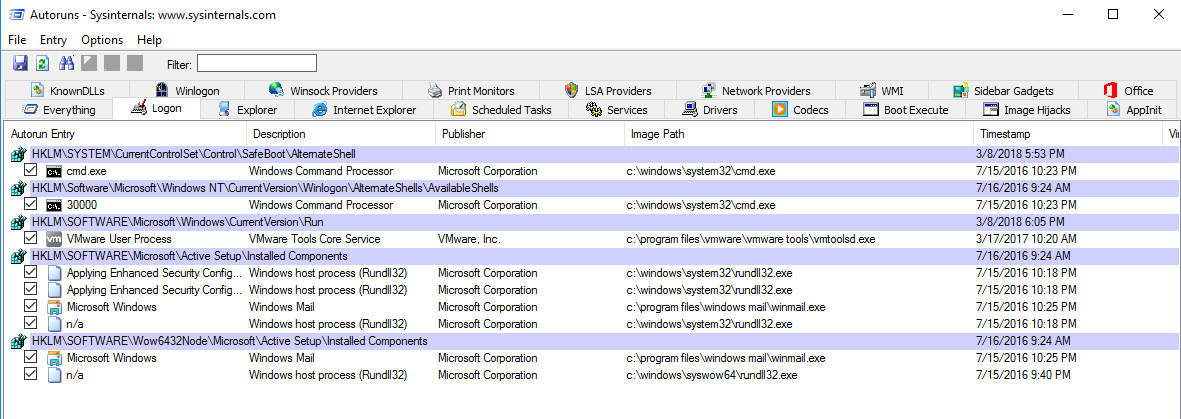Image resolution: width=1181 pixels, height=419 pixels.
Task: Open the Entry menu
Action: pyautogui.click(x=54, y=40)
